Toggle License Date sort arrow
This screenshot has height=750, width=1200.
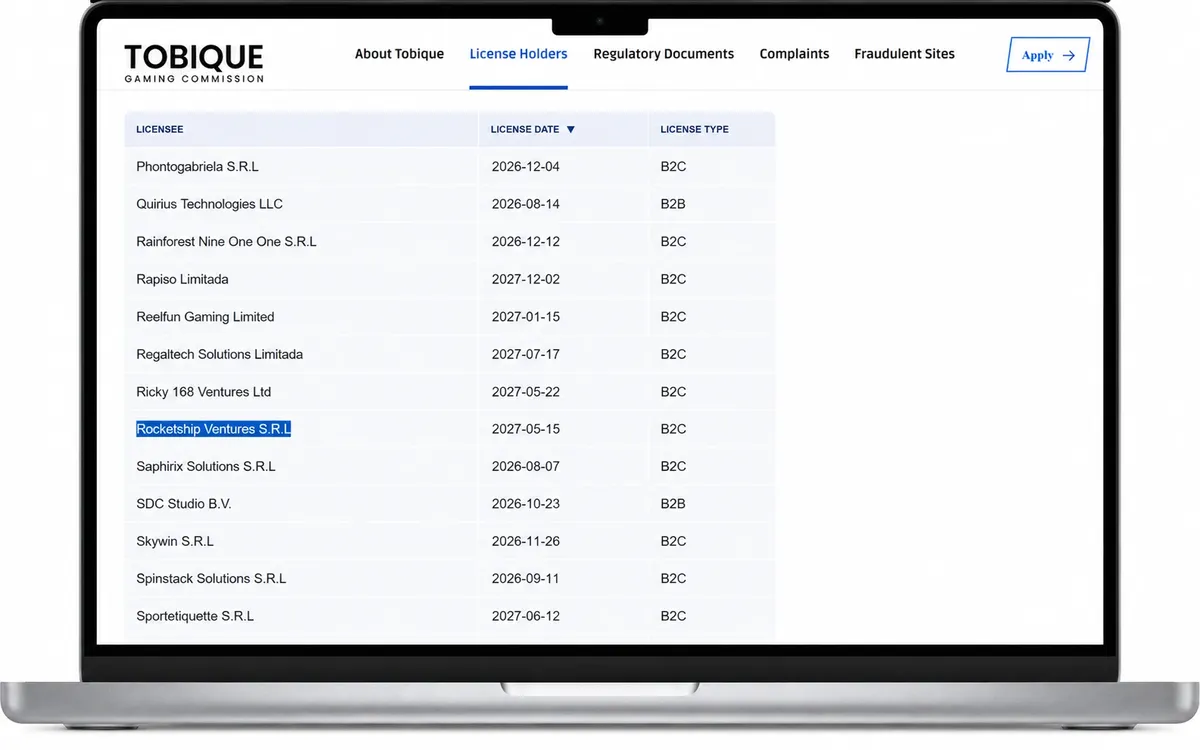[571, 129]
